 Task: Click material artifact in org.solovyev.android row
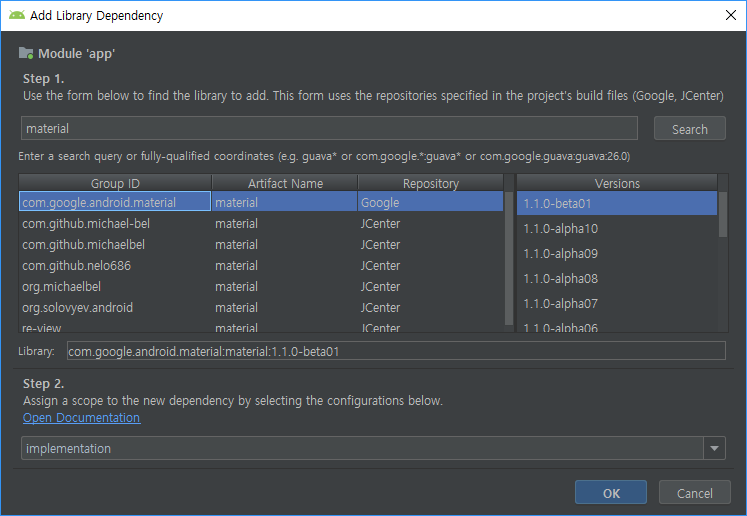[285, 307]
